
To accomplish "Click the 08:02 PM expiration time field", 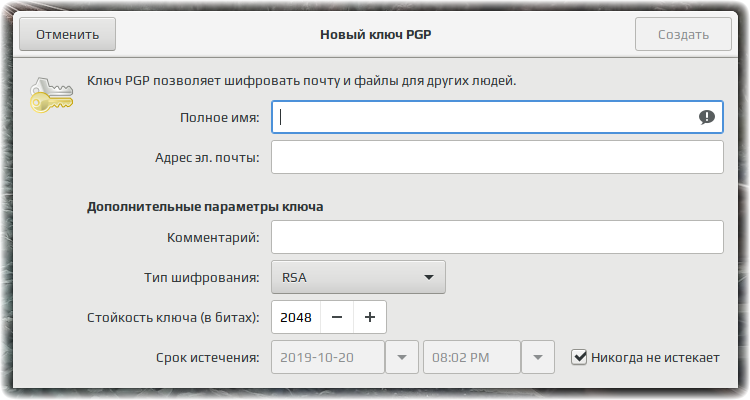I will point(472,357).
